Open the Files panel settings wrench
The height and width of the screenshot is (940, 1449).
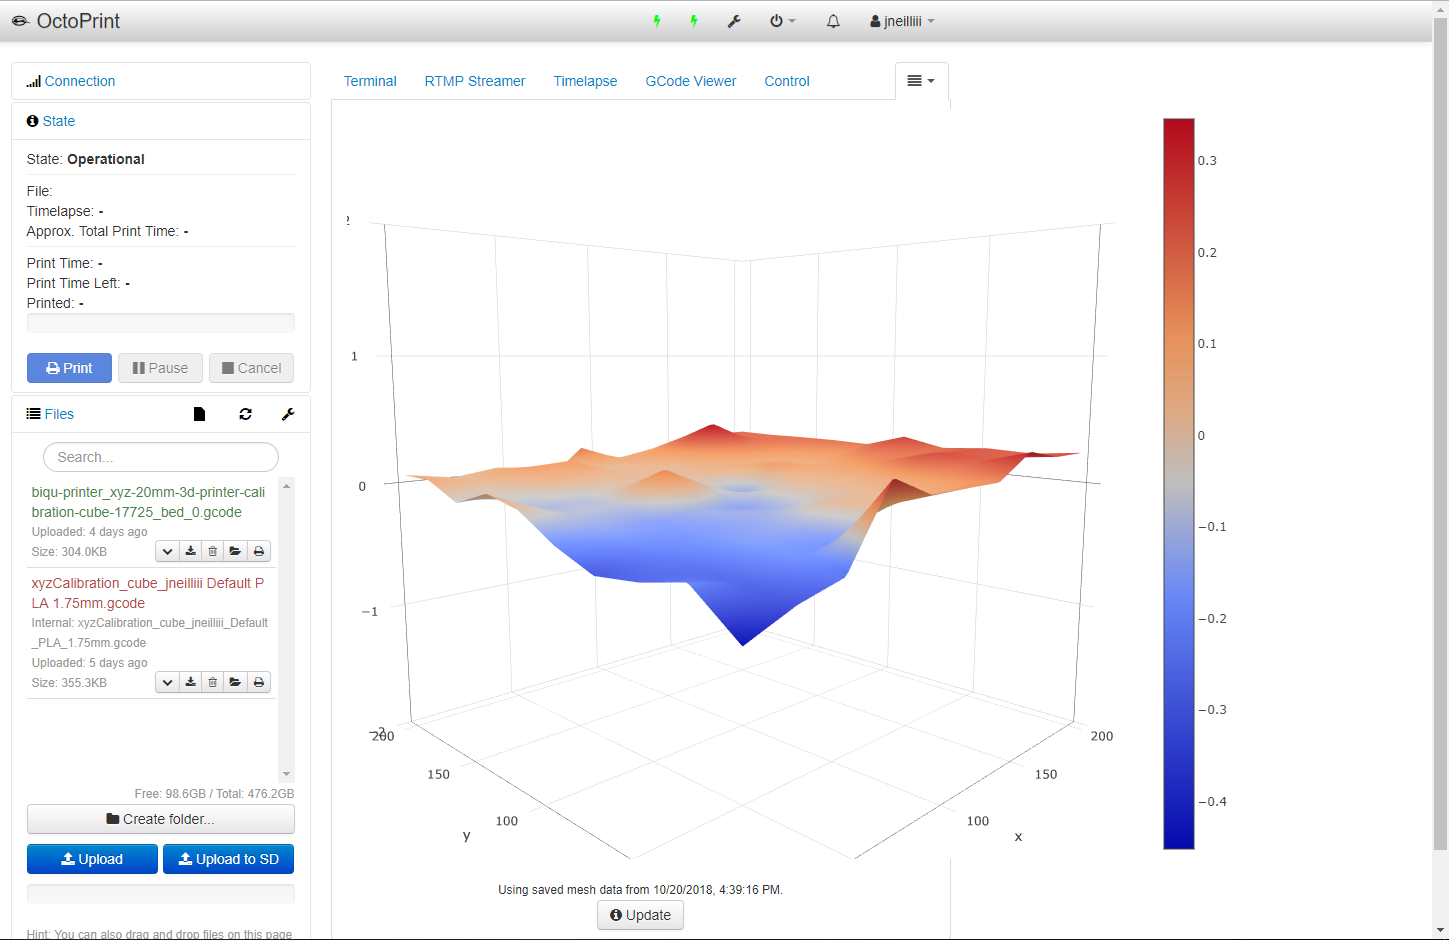pyautogui.click(x=289, y=414)
